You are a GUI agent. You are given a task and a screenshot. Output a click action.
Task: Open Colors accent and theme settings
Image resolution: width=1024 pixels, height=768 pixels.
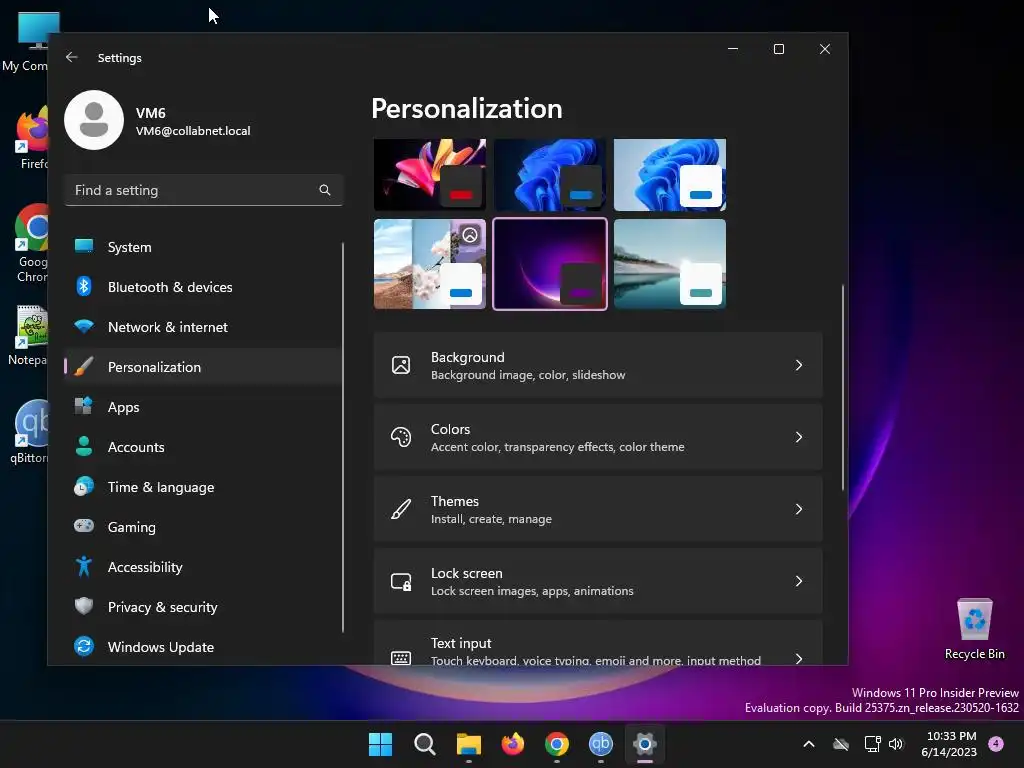[x=598, y=437]
